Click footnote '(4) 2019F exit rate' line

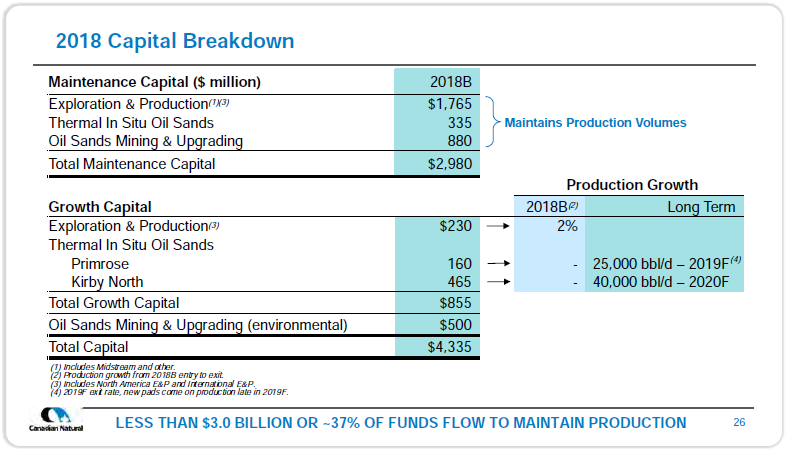[x=169, y=392]
